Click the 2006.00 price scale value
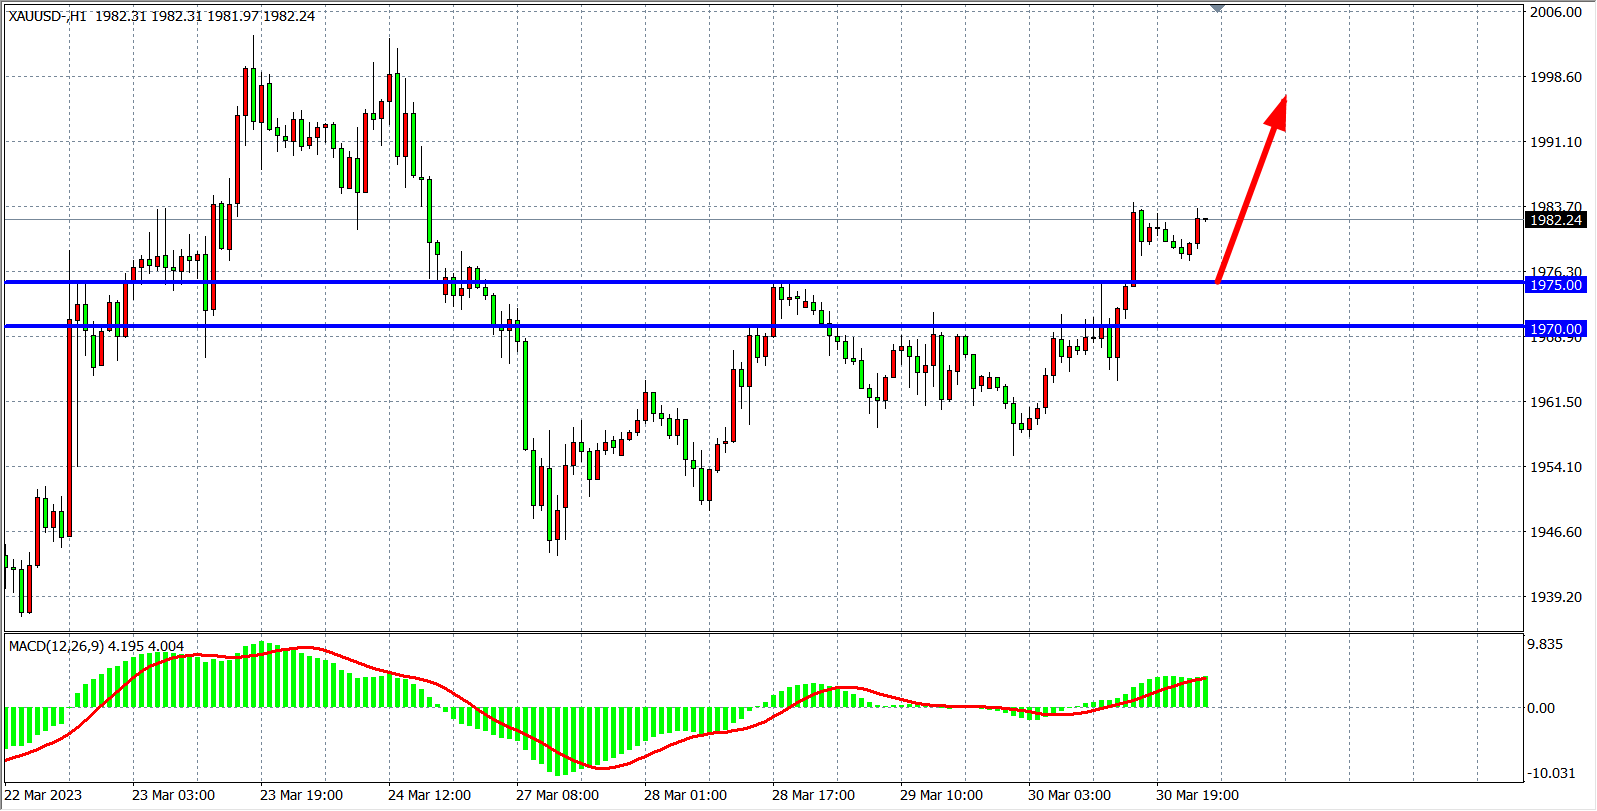Viewport: 1597px width, 811px height. click(1556, 12)
